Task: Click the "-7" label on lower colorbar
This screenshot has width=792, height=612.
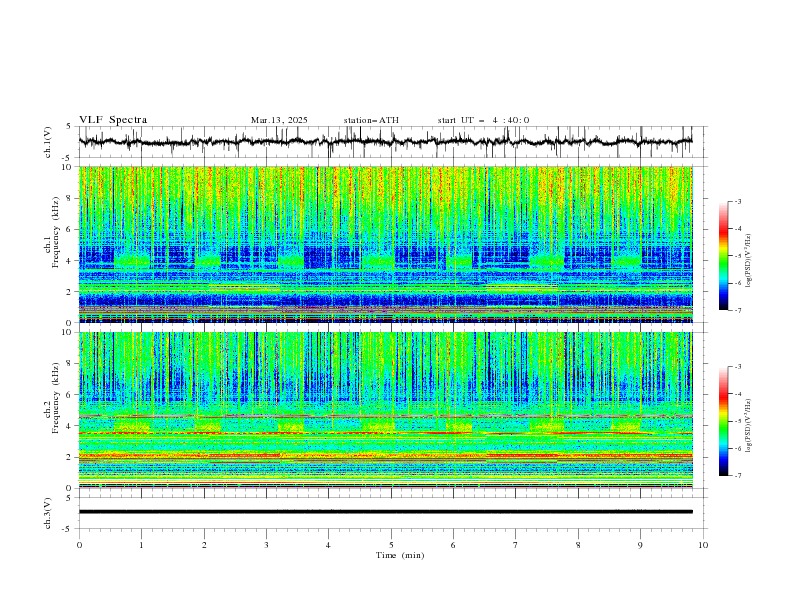Action: [738, 476]
